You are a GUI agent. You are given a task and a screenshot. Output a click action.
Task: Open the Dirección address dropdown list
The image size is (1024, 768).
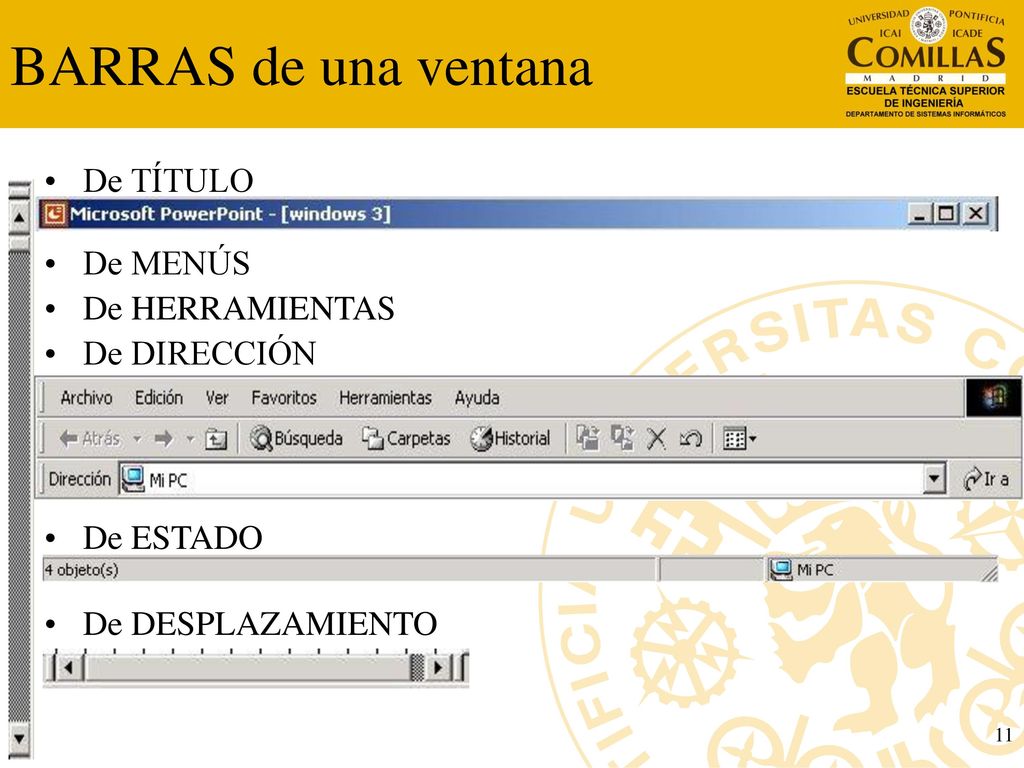934,479
